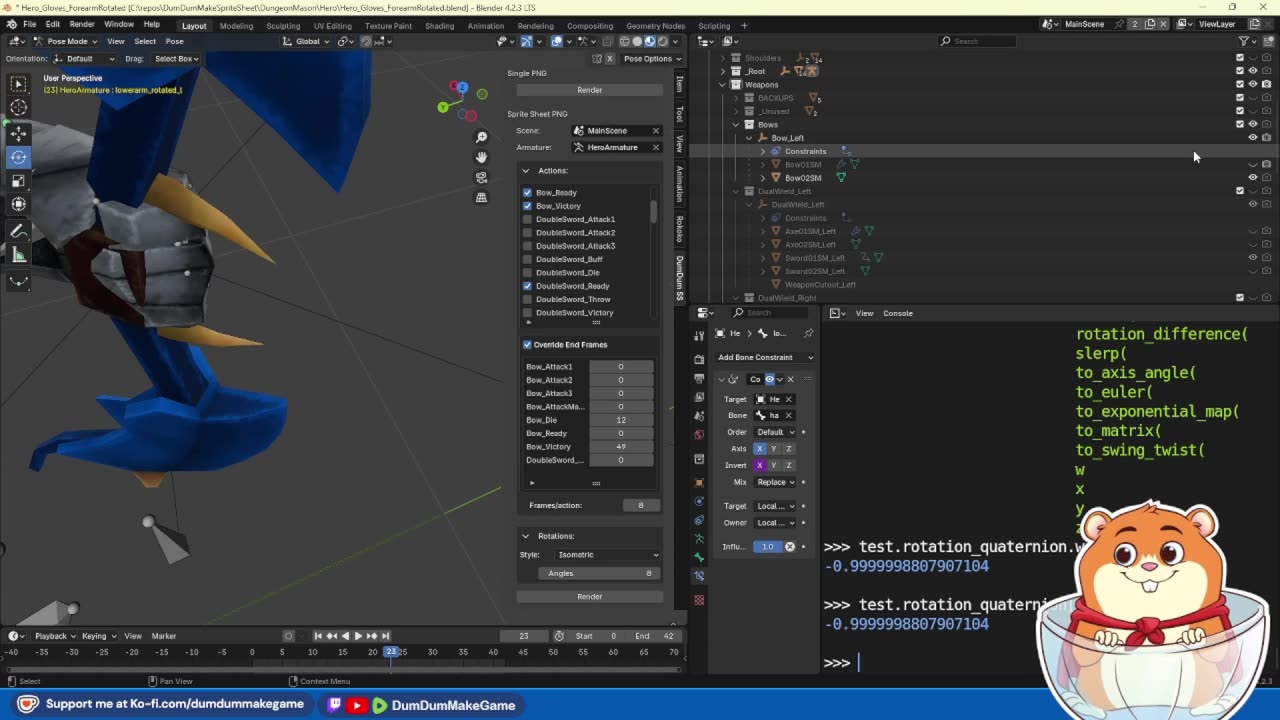Collapse the Actions panel section

click(526, 171)
